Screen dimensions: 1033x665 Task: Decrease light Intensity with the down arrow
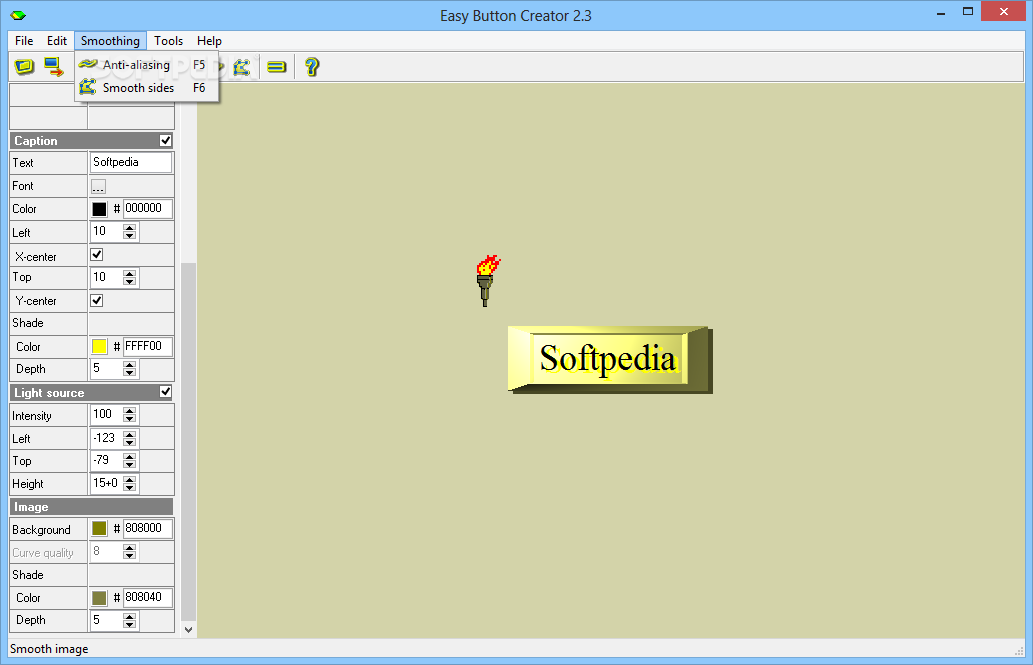click(x=130, y=419)
